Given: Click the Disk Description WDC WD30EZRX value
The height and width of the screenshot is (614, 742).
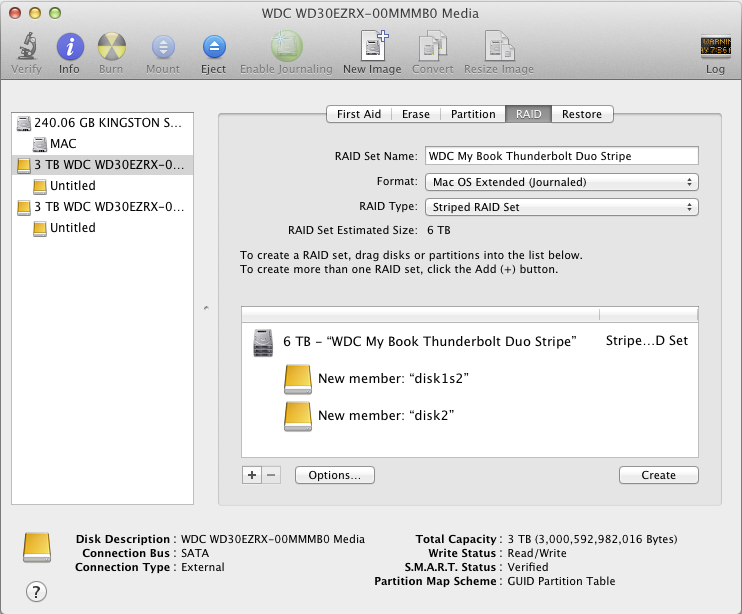Looking at the screenshot, I should 273,539.
